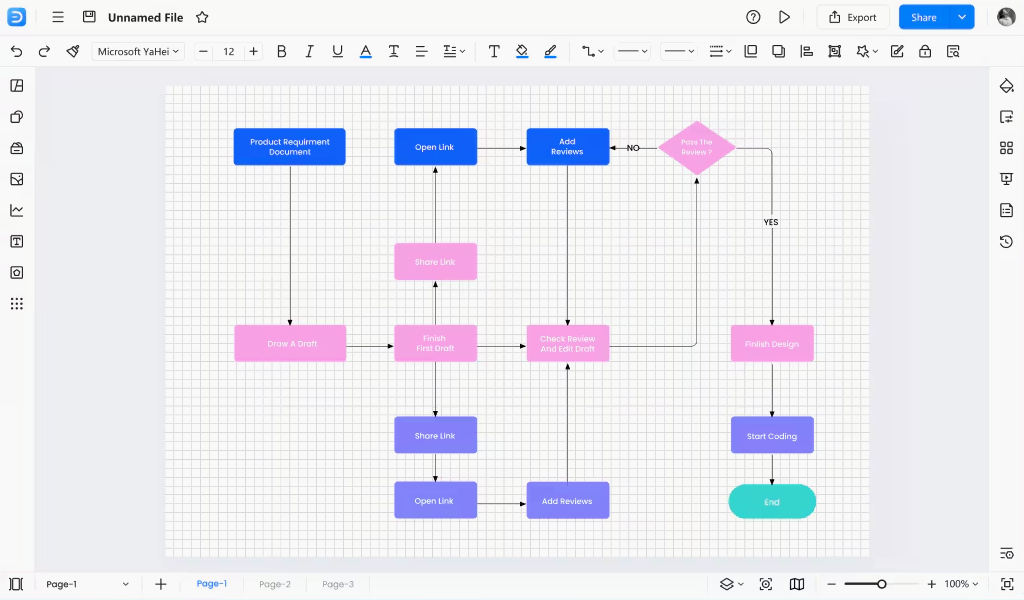Open the user profile avatar
This screenshot has width=1024, height=600.
coord(1006,18)
